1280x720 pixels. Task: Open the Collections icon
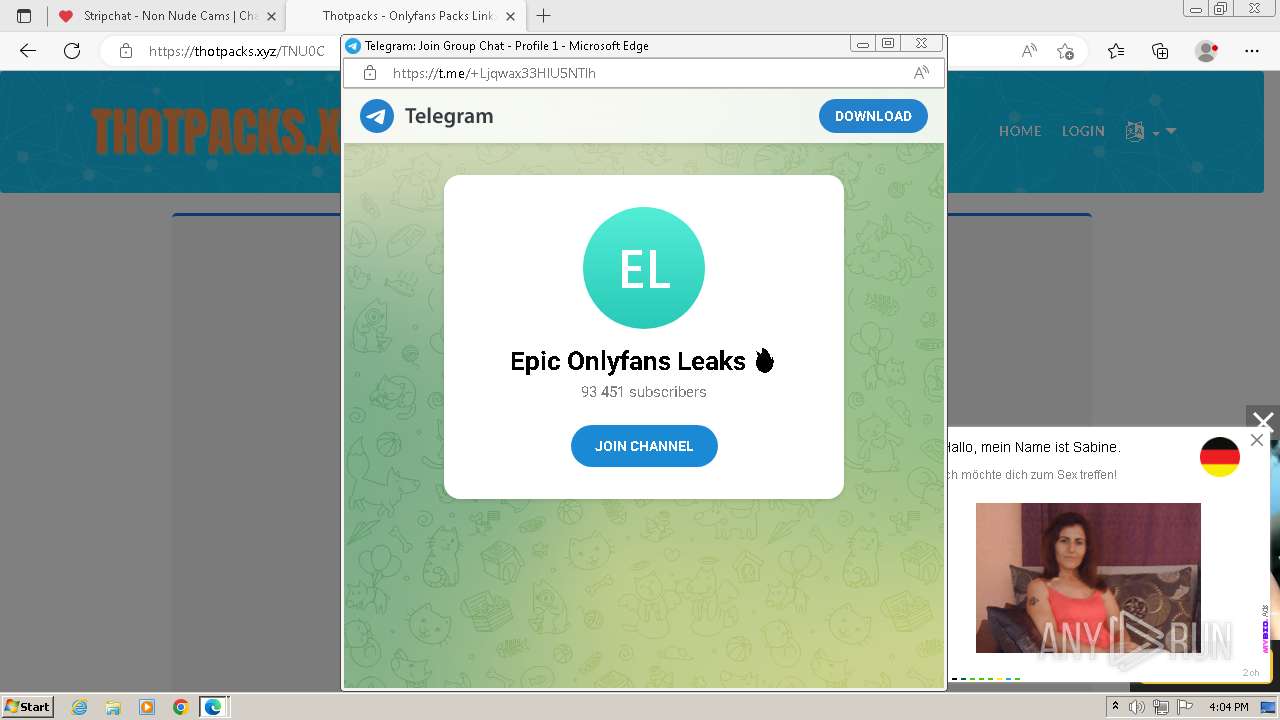tap(1160, 51)
